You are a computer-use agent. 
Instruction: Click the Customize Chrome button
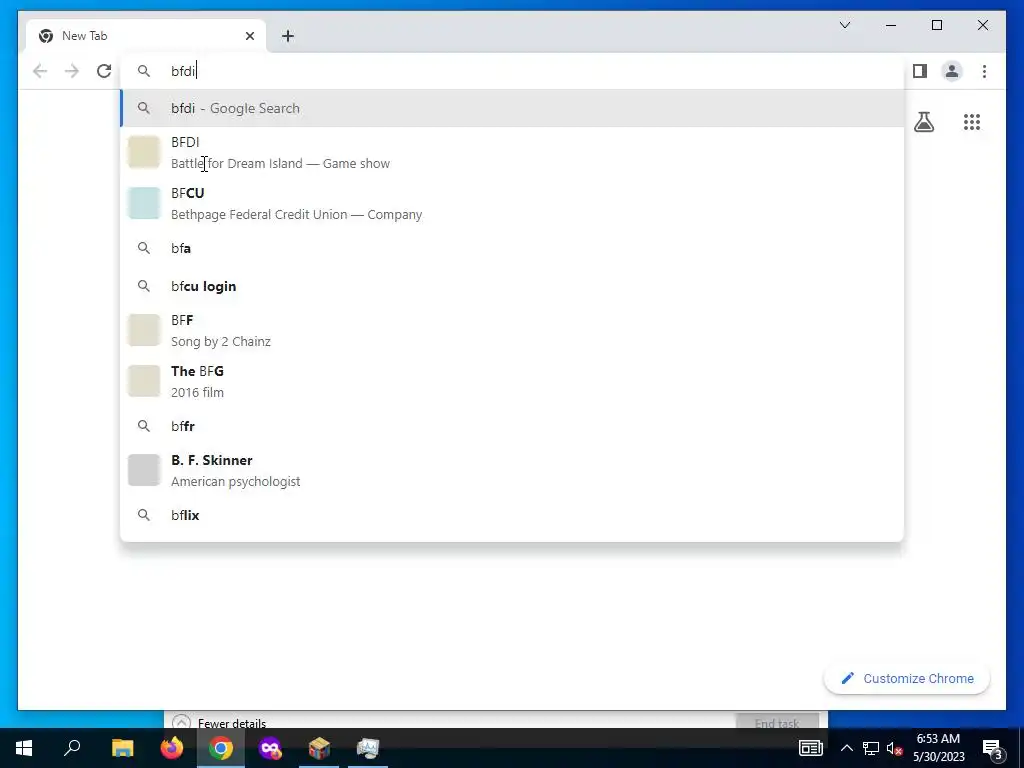click(x=907, y=679)
